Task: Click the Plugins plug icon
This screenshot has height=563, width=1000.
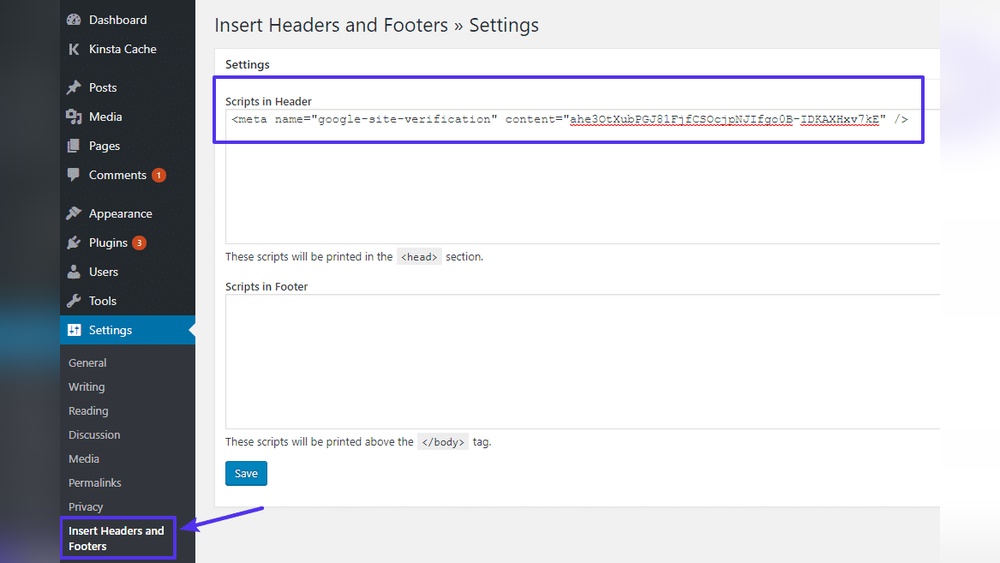Action: [74, 242]
